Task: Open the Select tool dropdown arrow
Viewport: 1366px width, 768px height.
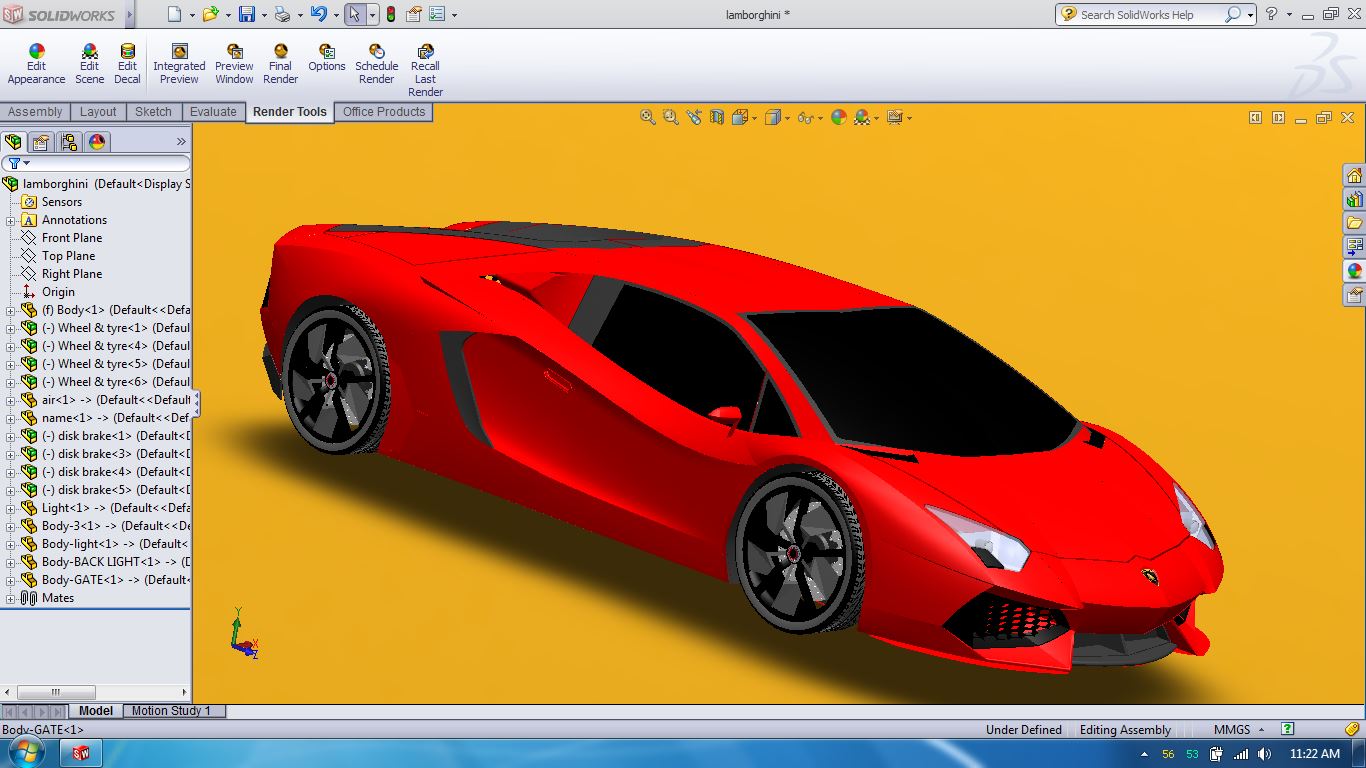Action: 372,15
